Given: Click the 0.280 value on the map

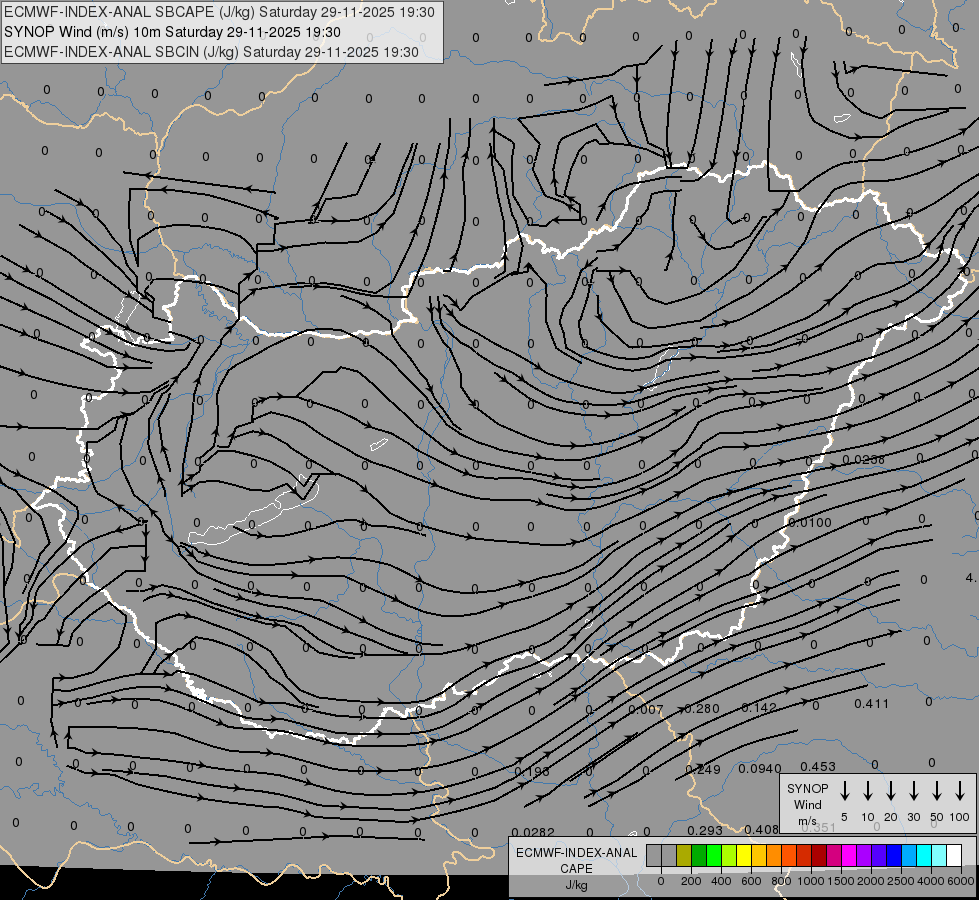Looking at the screenshot, I should (x=702, y=708).
